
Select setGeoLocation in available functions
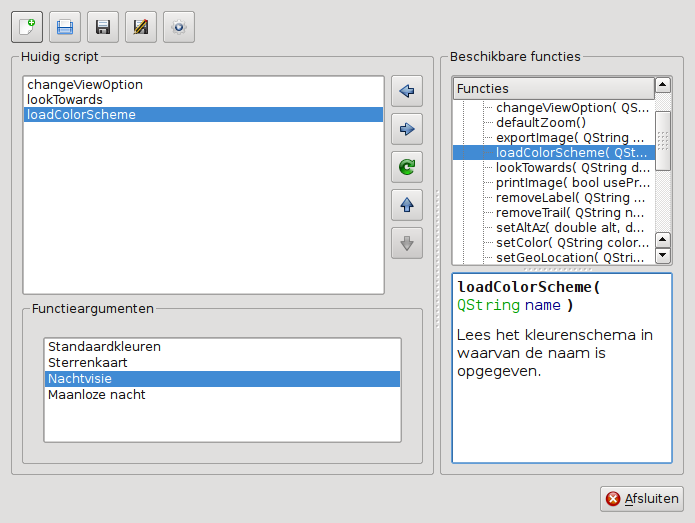click(570, 257)
